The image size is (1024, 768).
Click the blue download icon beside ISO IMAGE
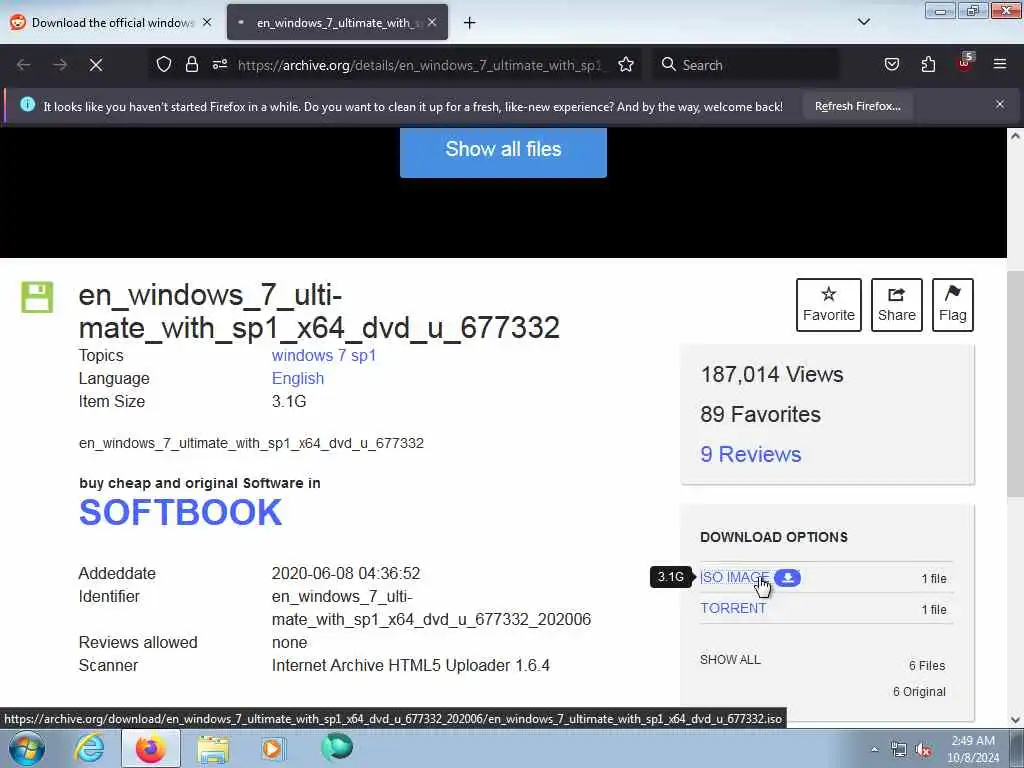click(x=788, y=577)
